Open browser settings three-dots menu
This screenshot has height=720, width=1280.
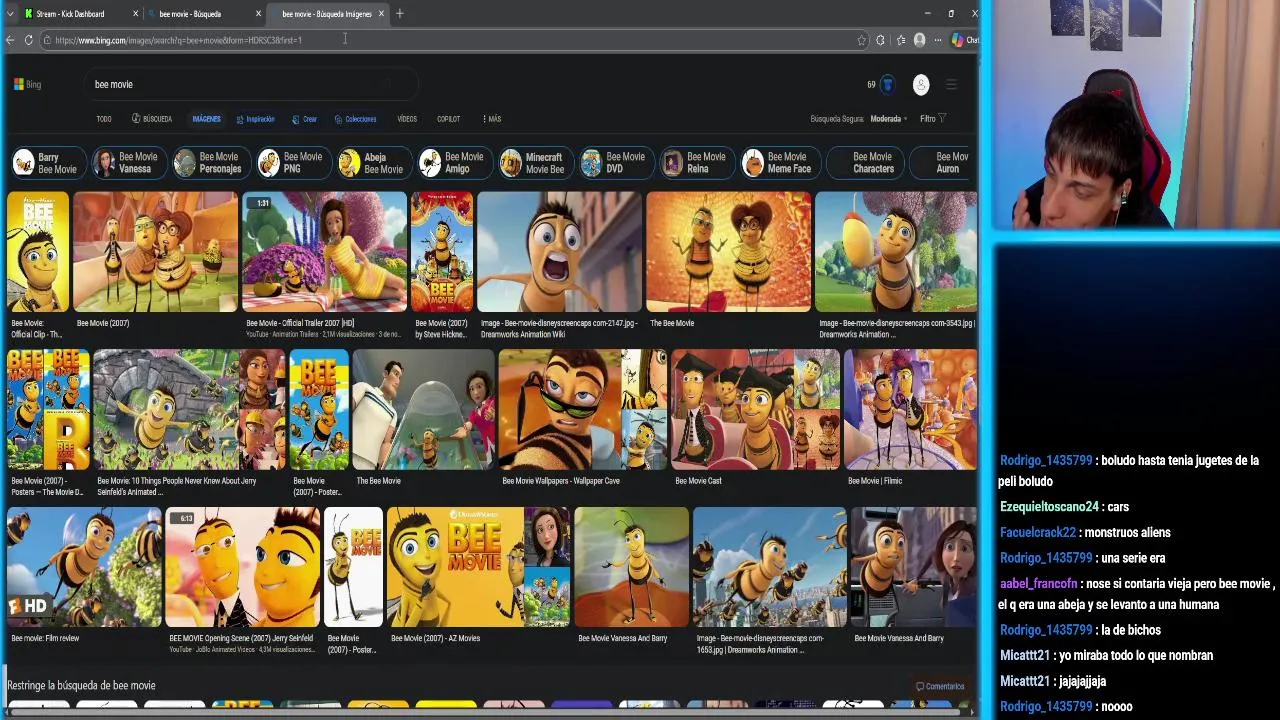coord(937,40)
